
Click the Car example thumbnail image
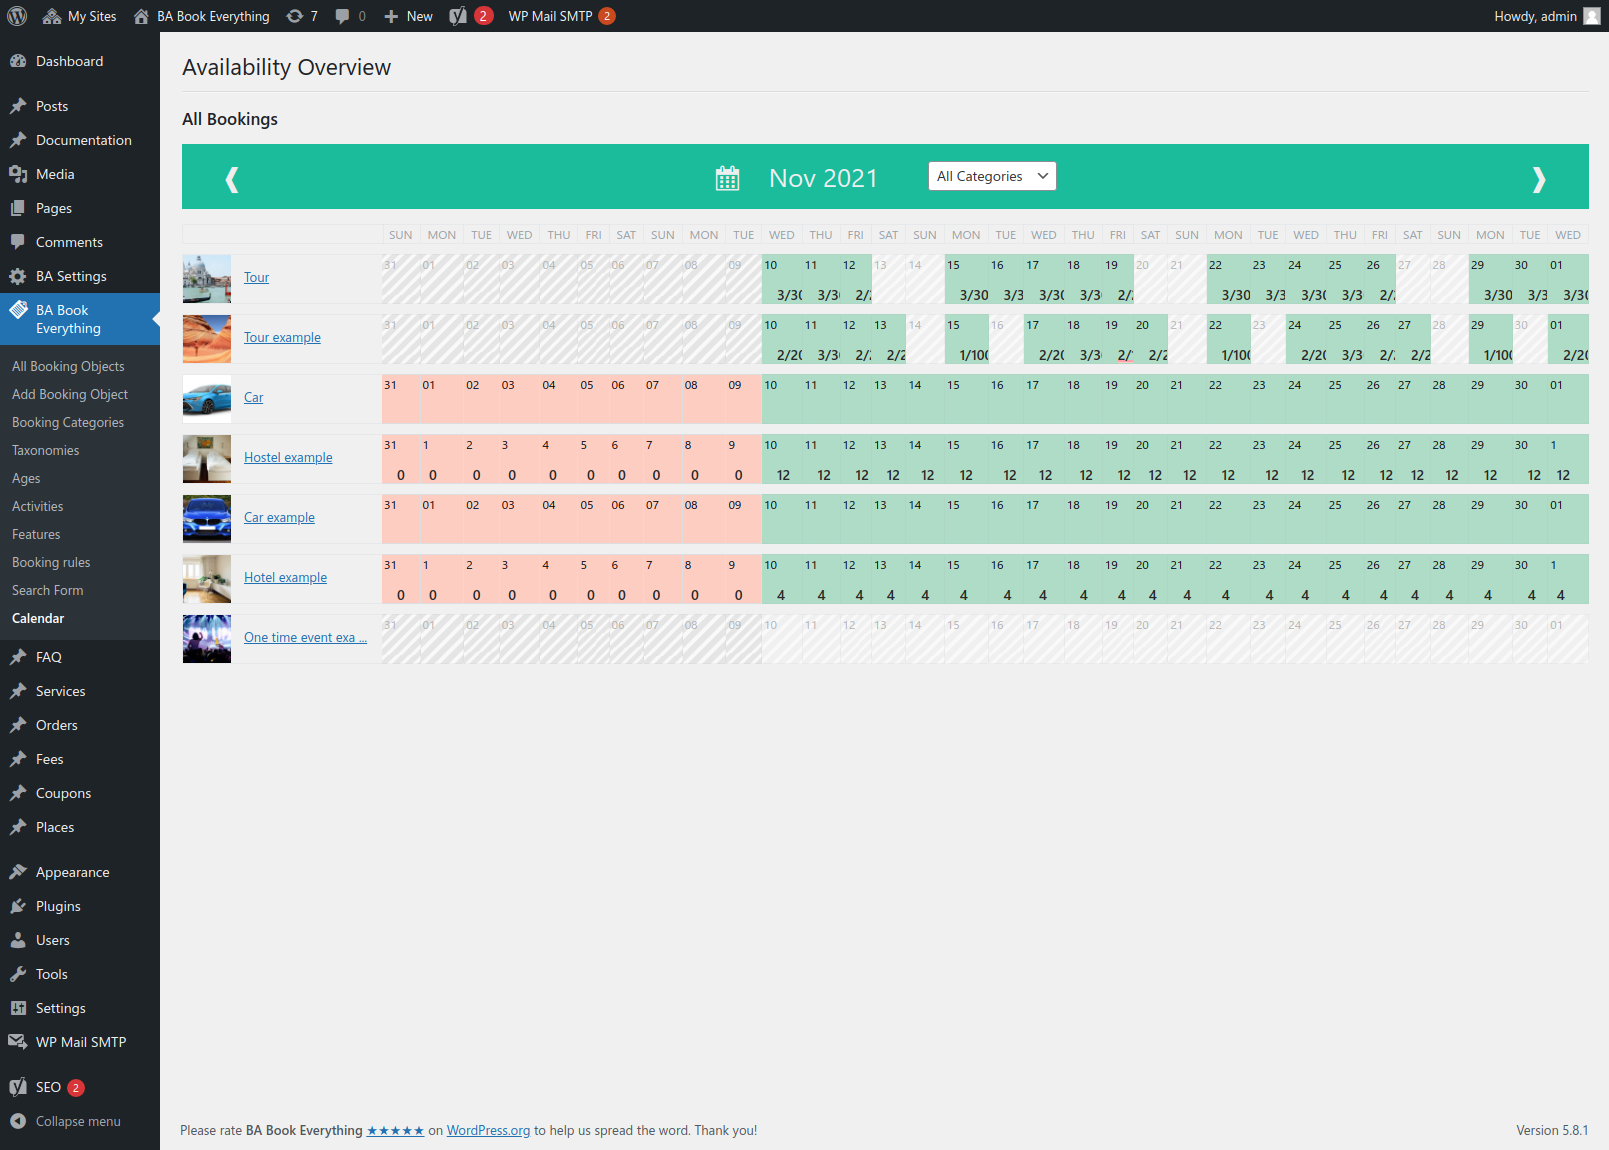click(207, 518)
